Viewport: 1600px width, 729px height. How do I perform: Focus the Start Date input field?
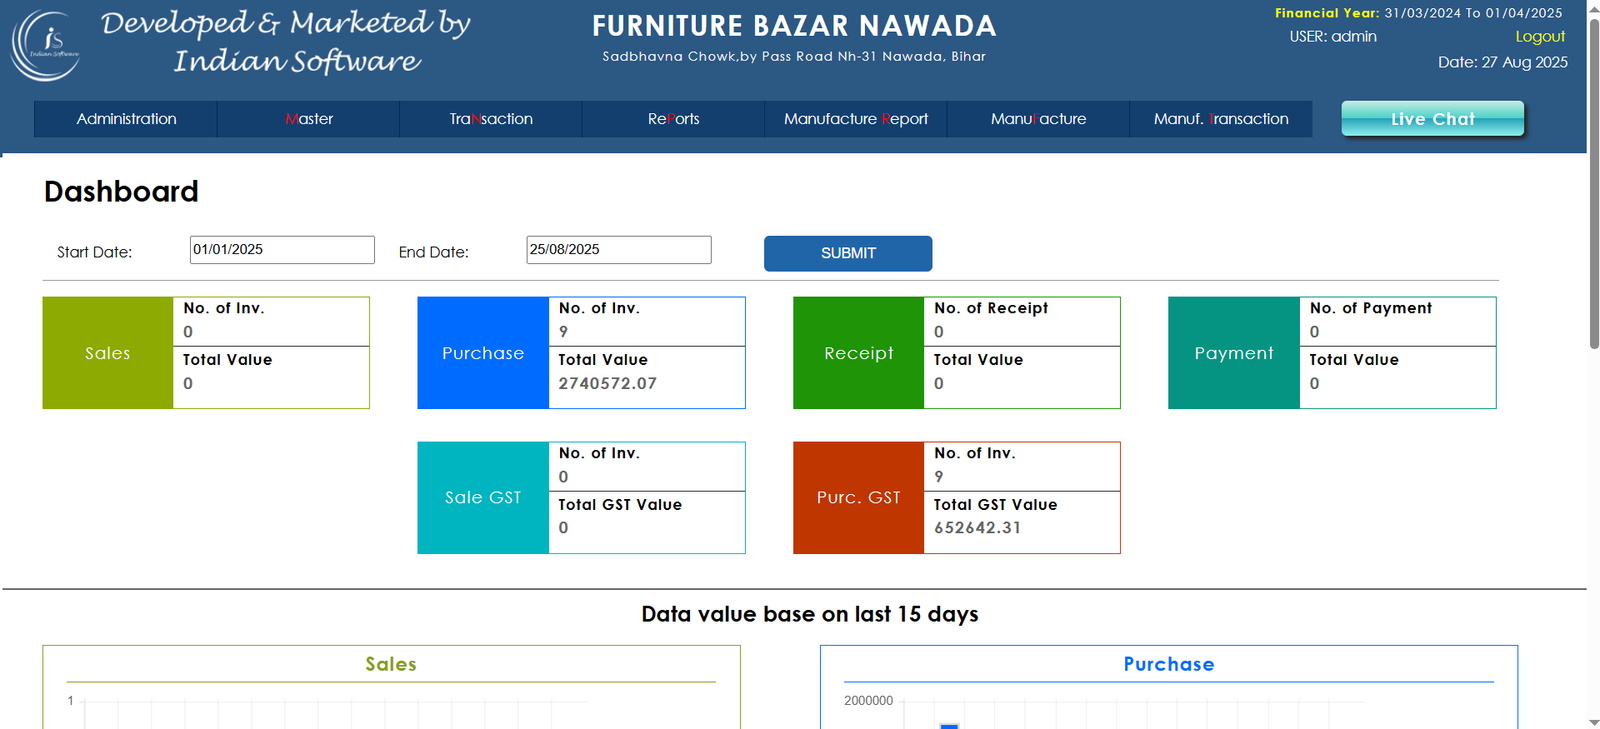[x=282, y=250]
